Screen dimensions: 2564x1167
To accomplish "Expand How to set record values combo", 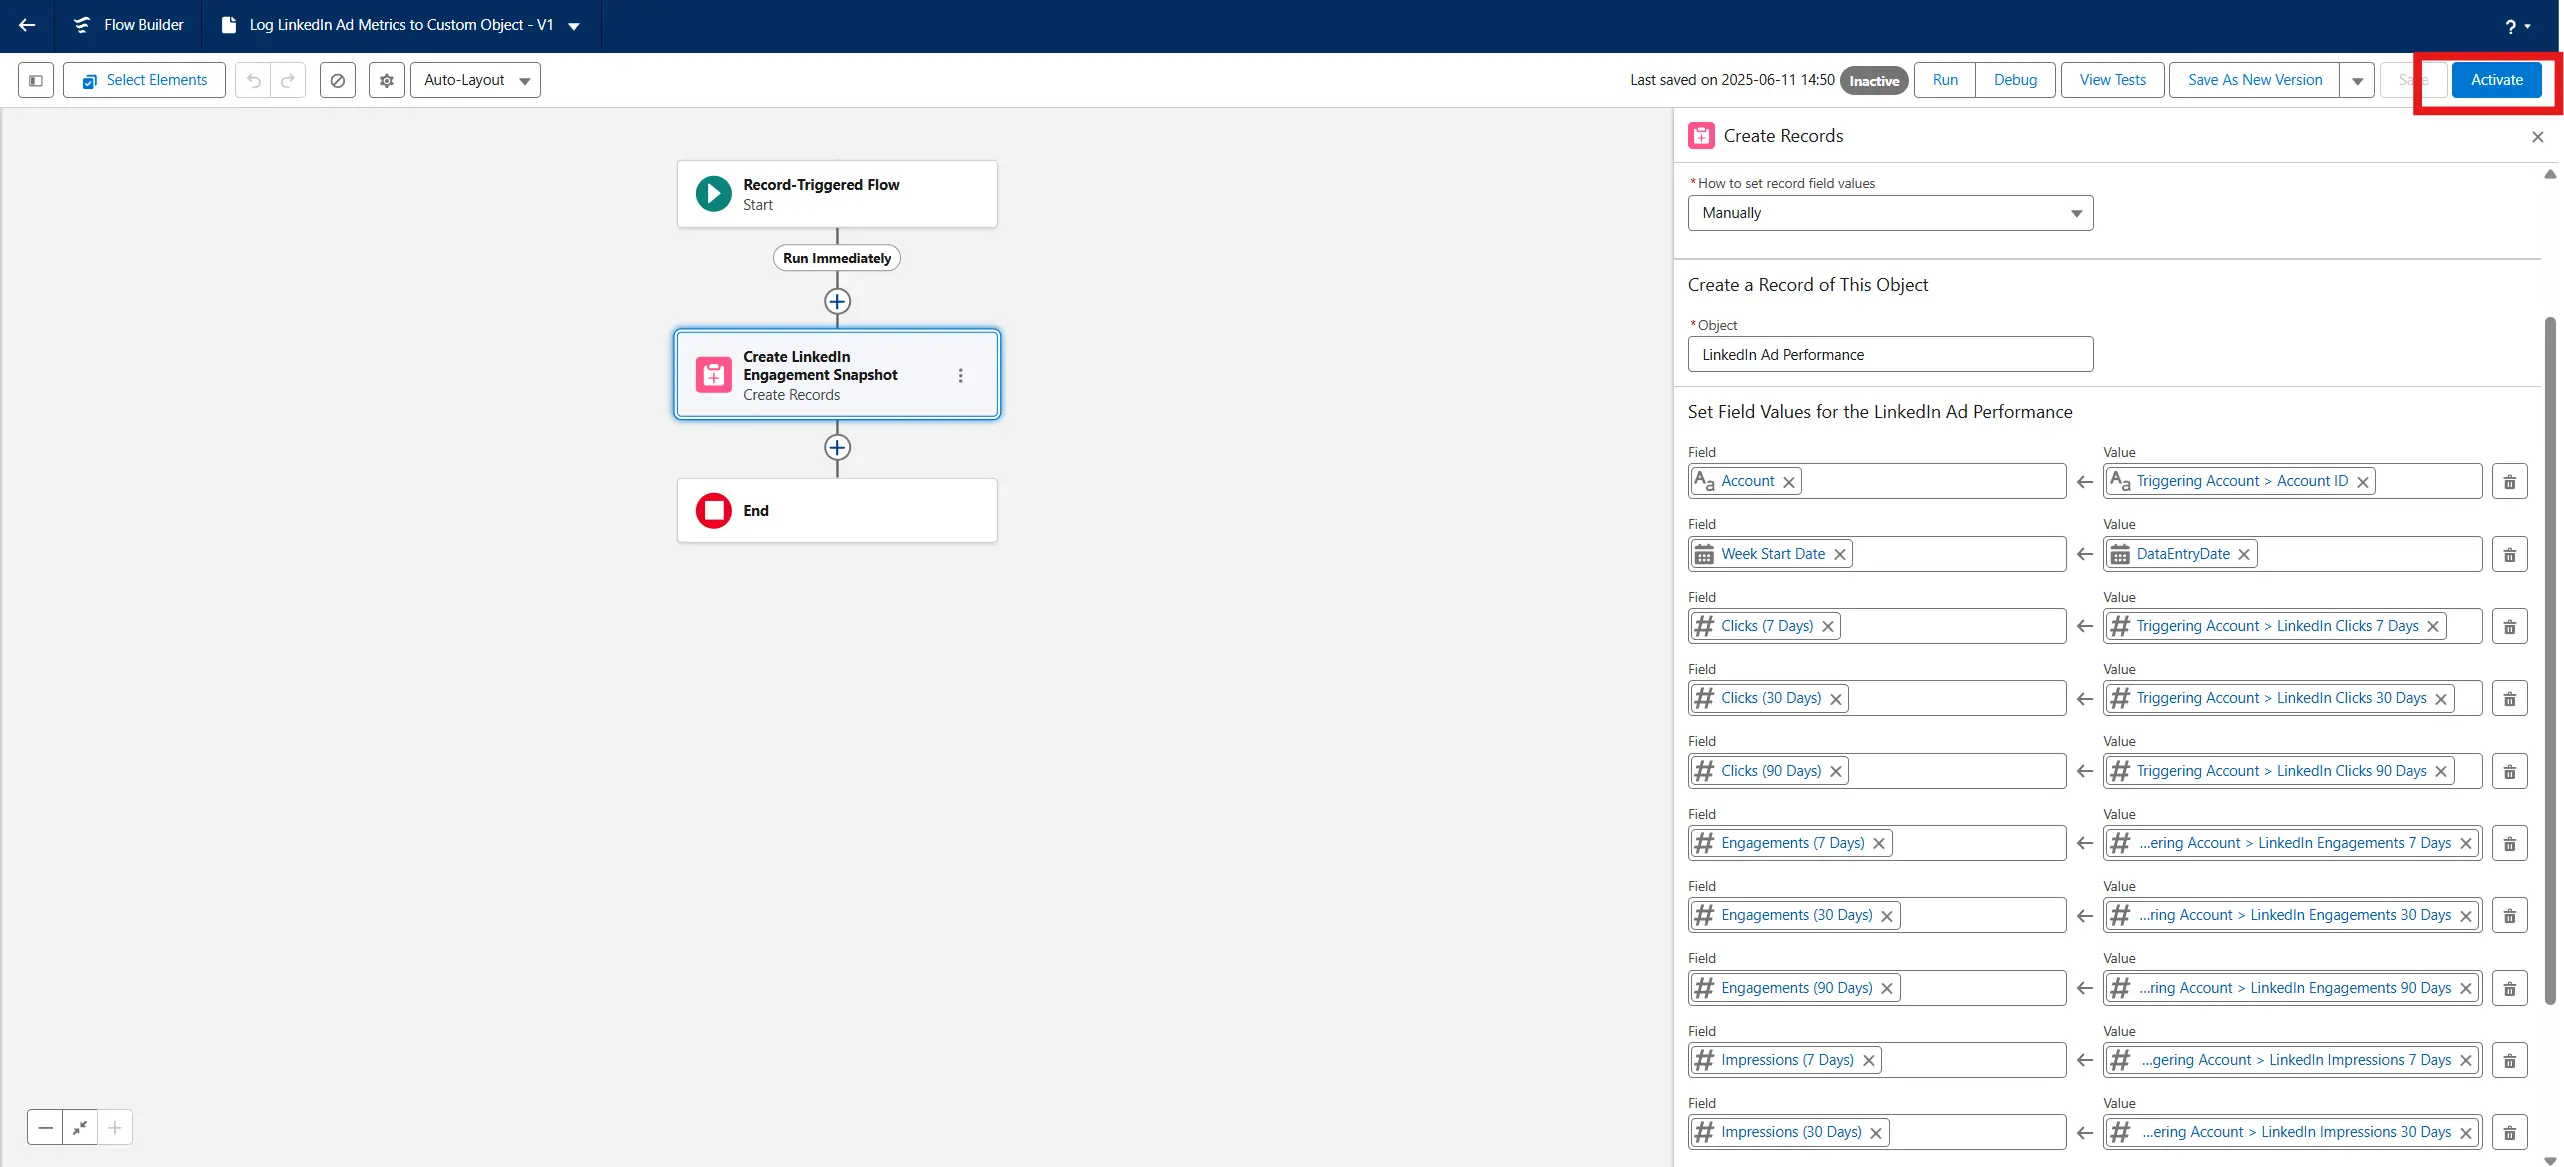I will click(x=1890, y=213).
